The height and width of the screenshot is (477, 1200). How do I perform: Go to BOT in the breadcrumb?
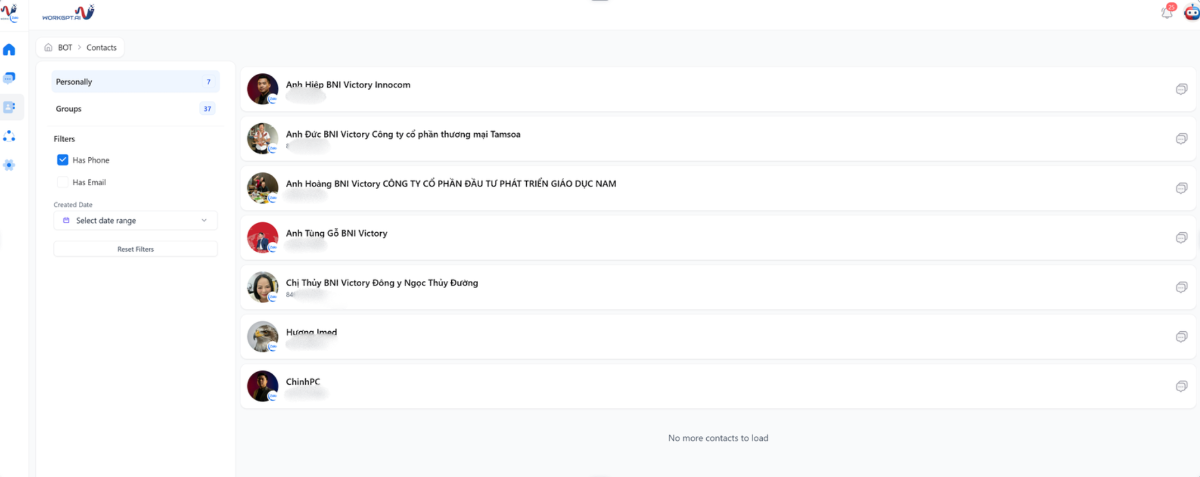pos(65,47)
